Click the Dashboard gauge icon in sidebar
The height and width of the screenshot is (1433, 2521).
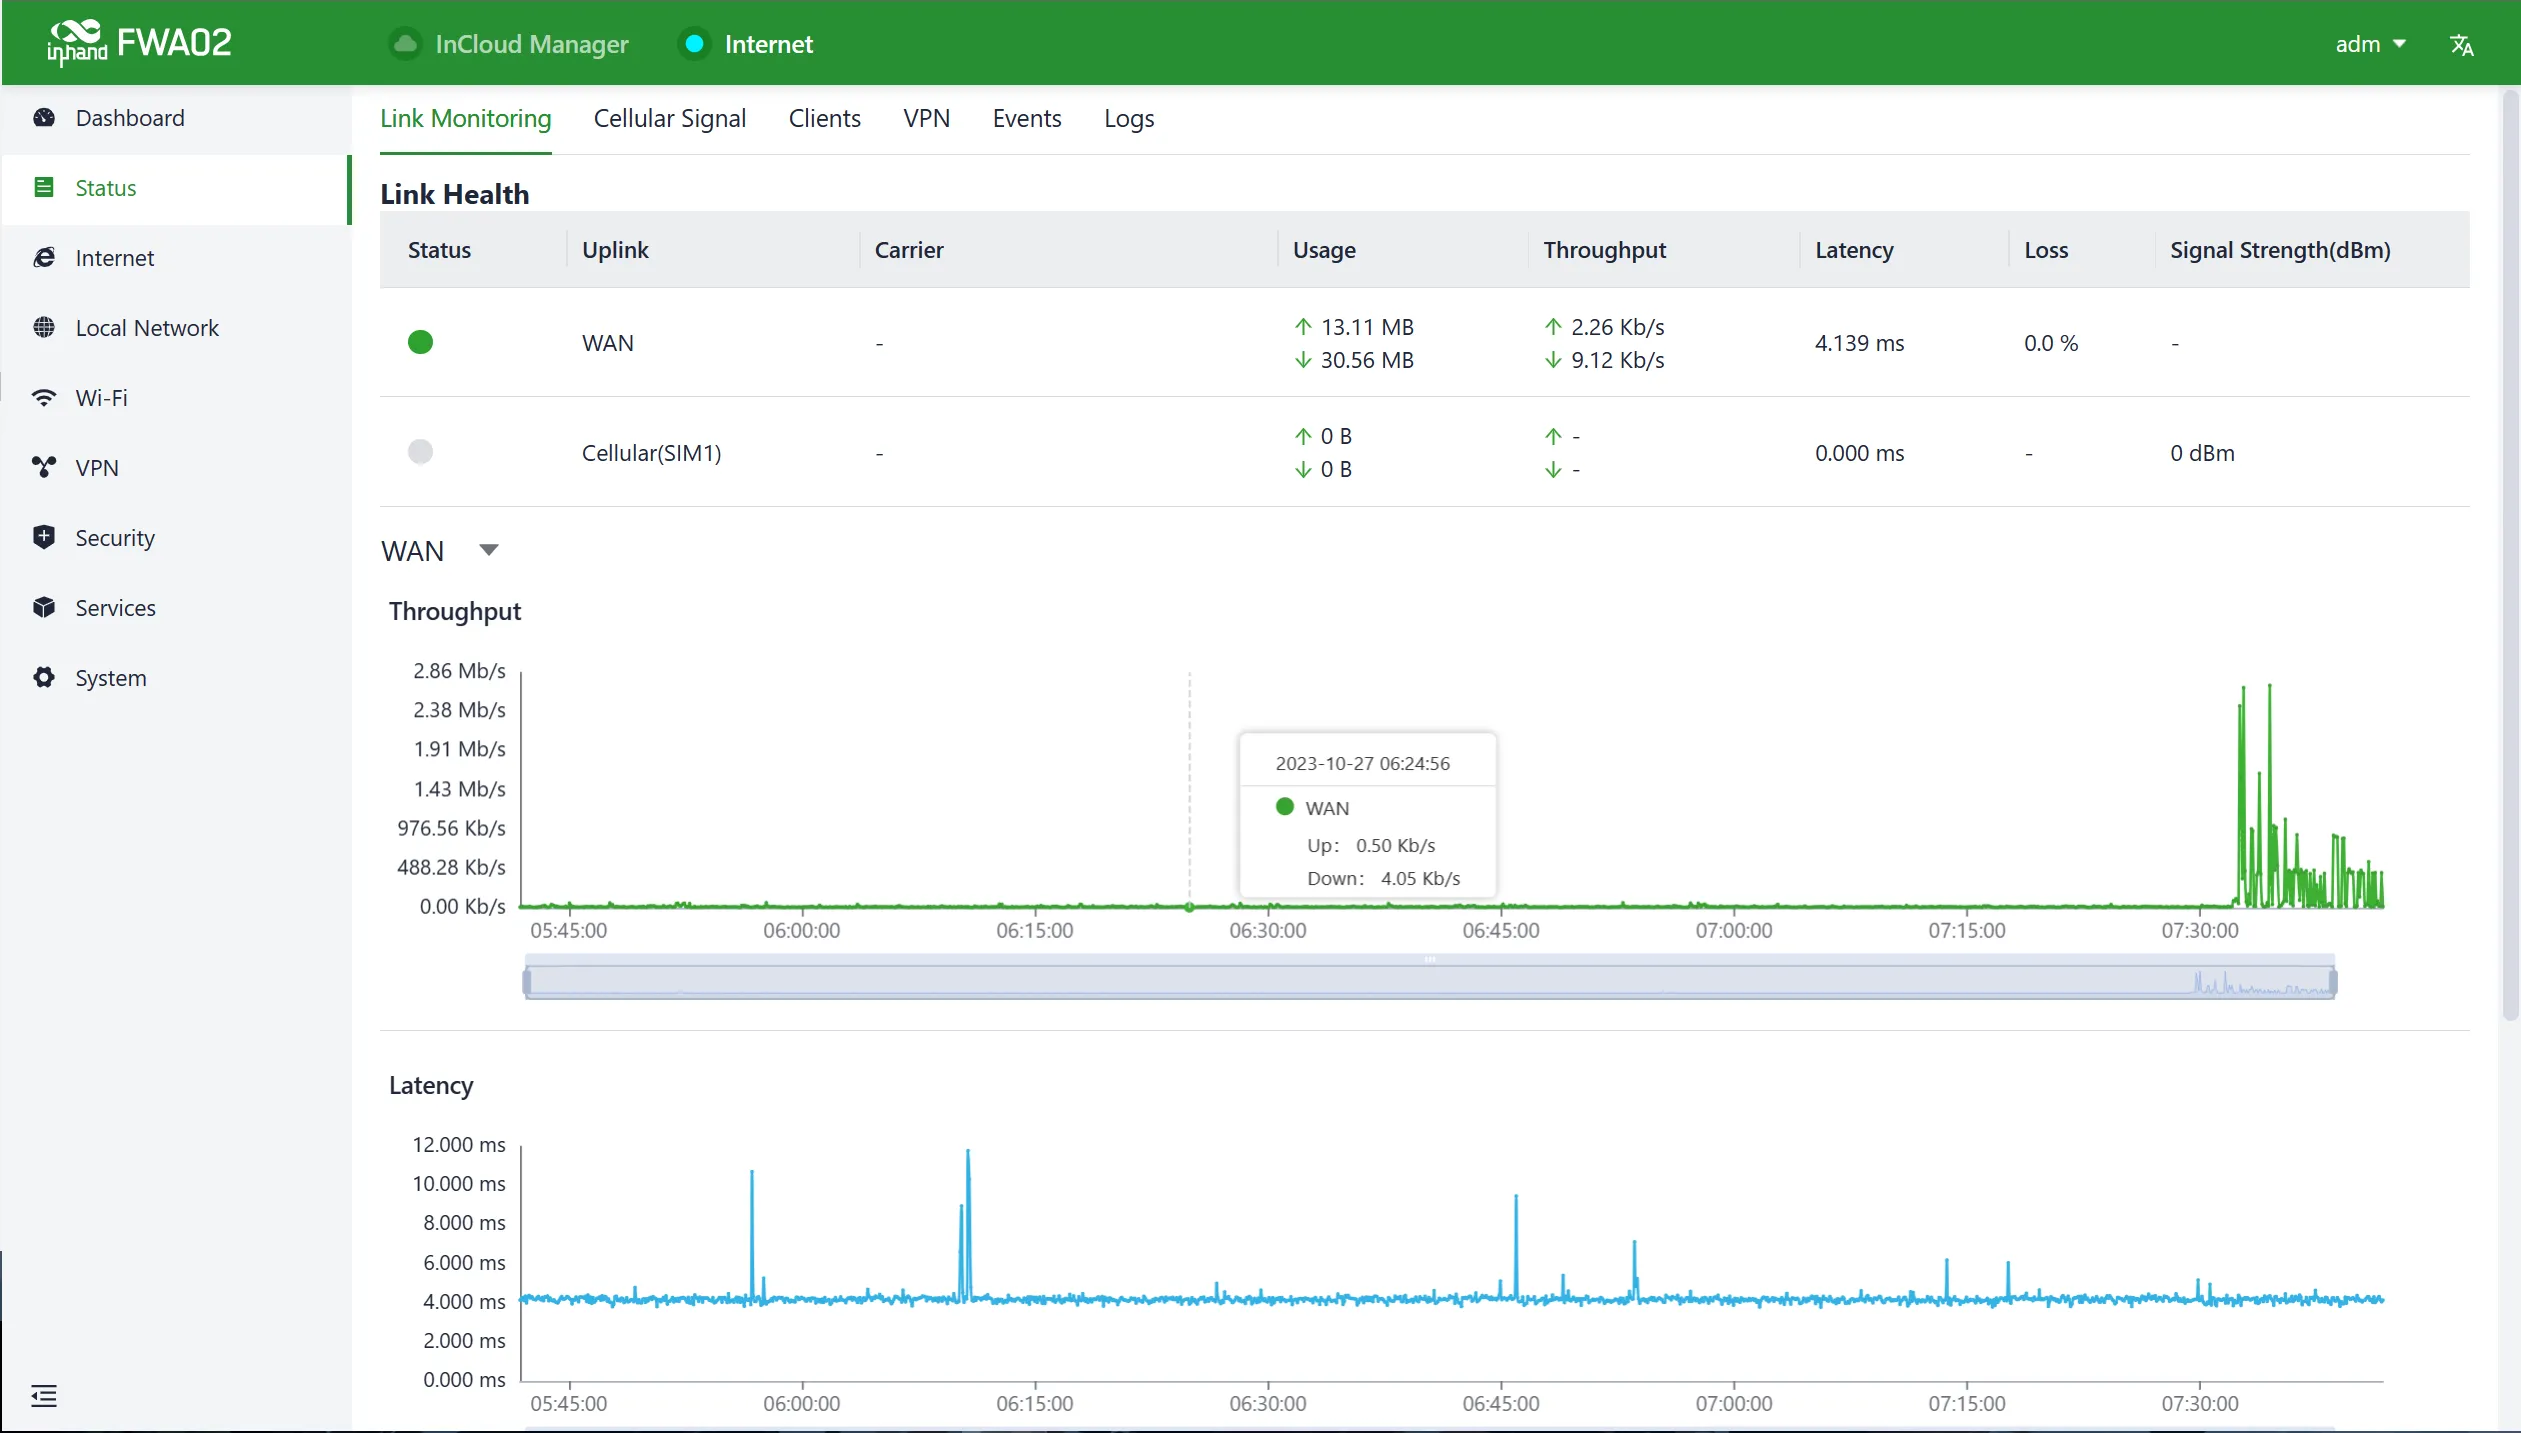(44, 118)
